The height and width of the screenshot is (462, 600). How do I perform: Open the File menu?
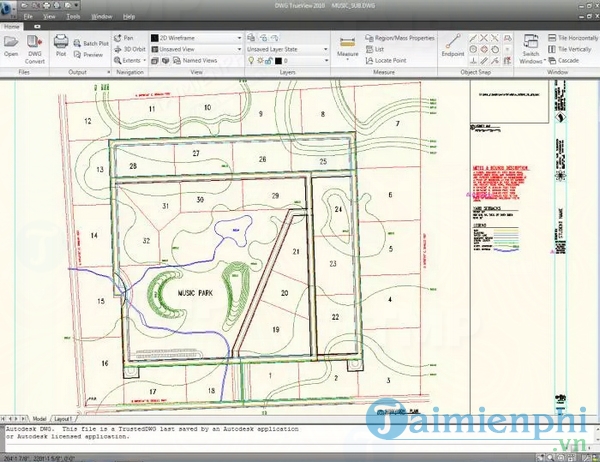coord(28,16)
